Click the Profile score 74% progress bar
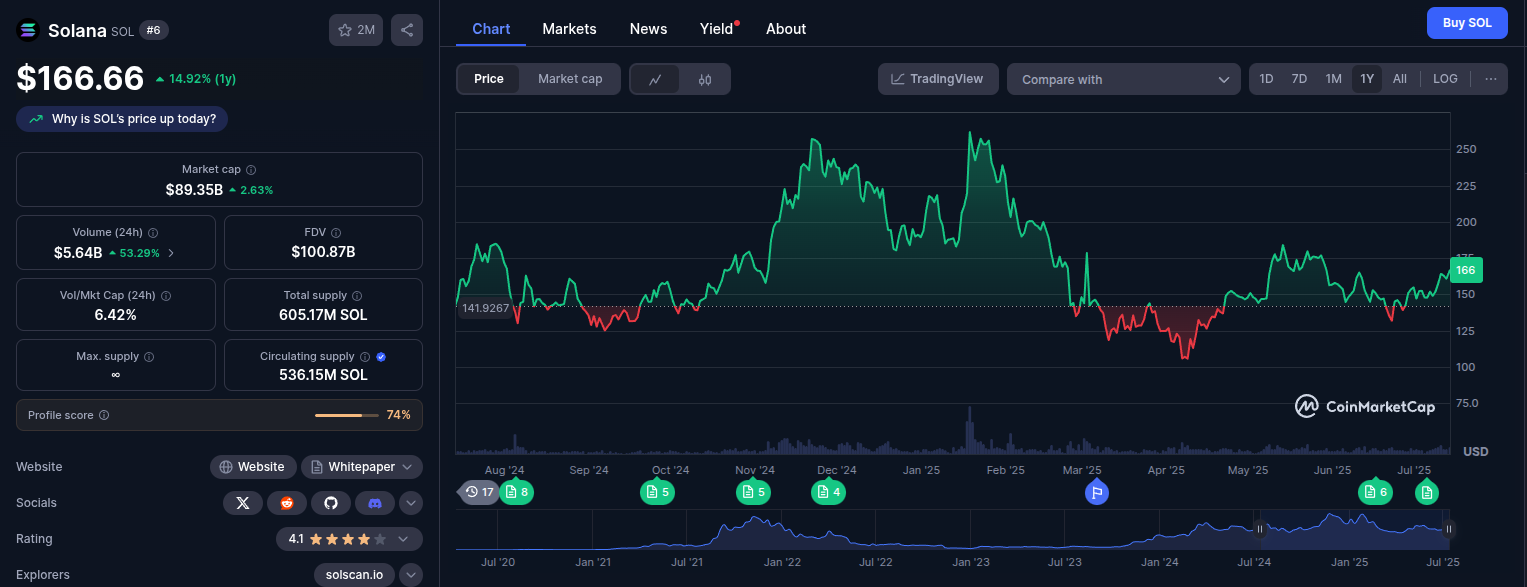1527x587 pixels. pos(346,415)
